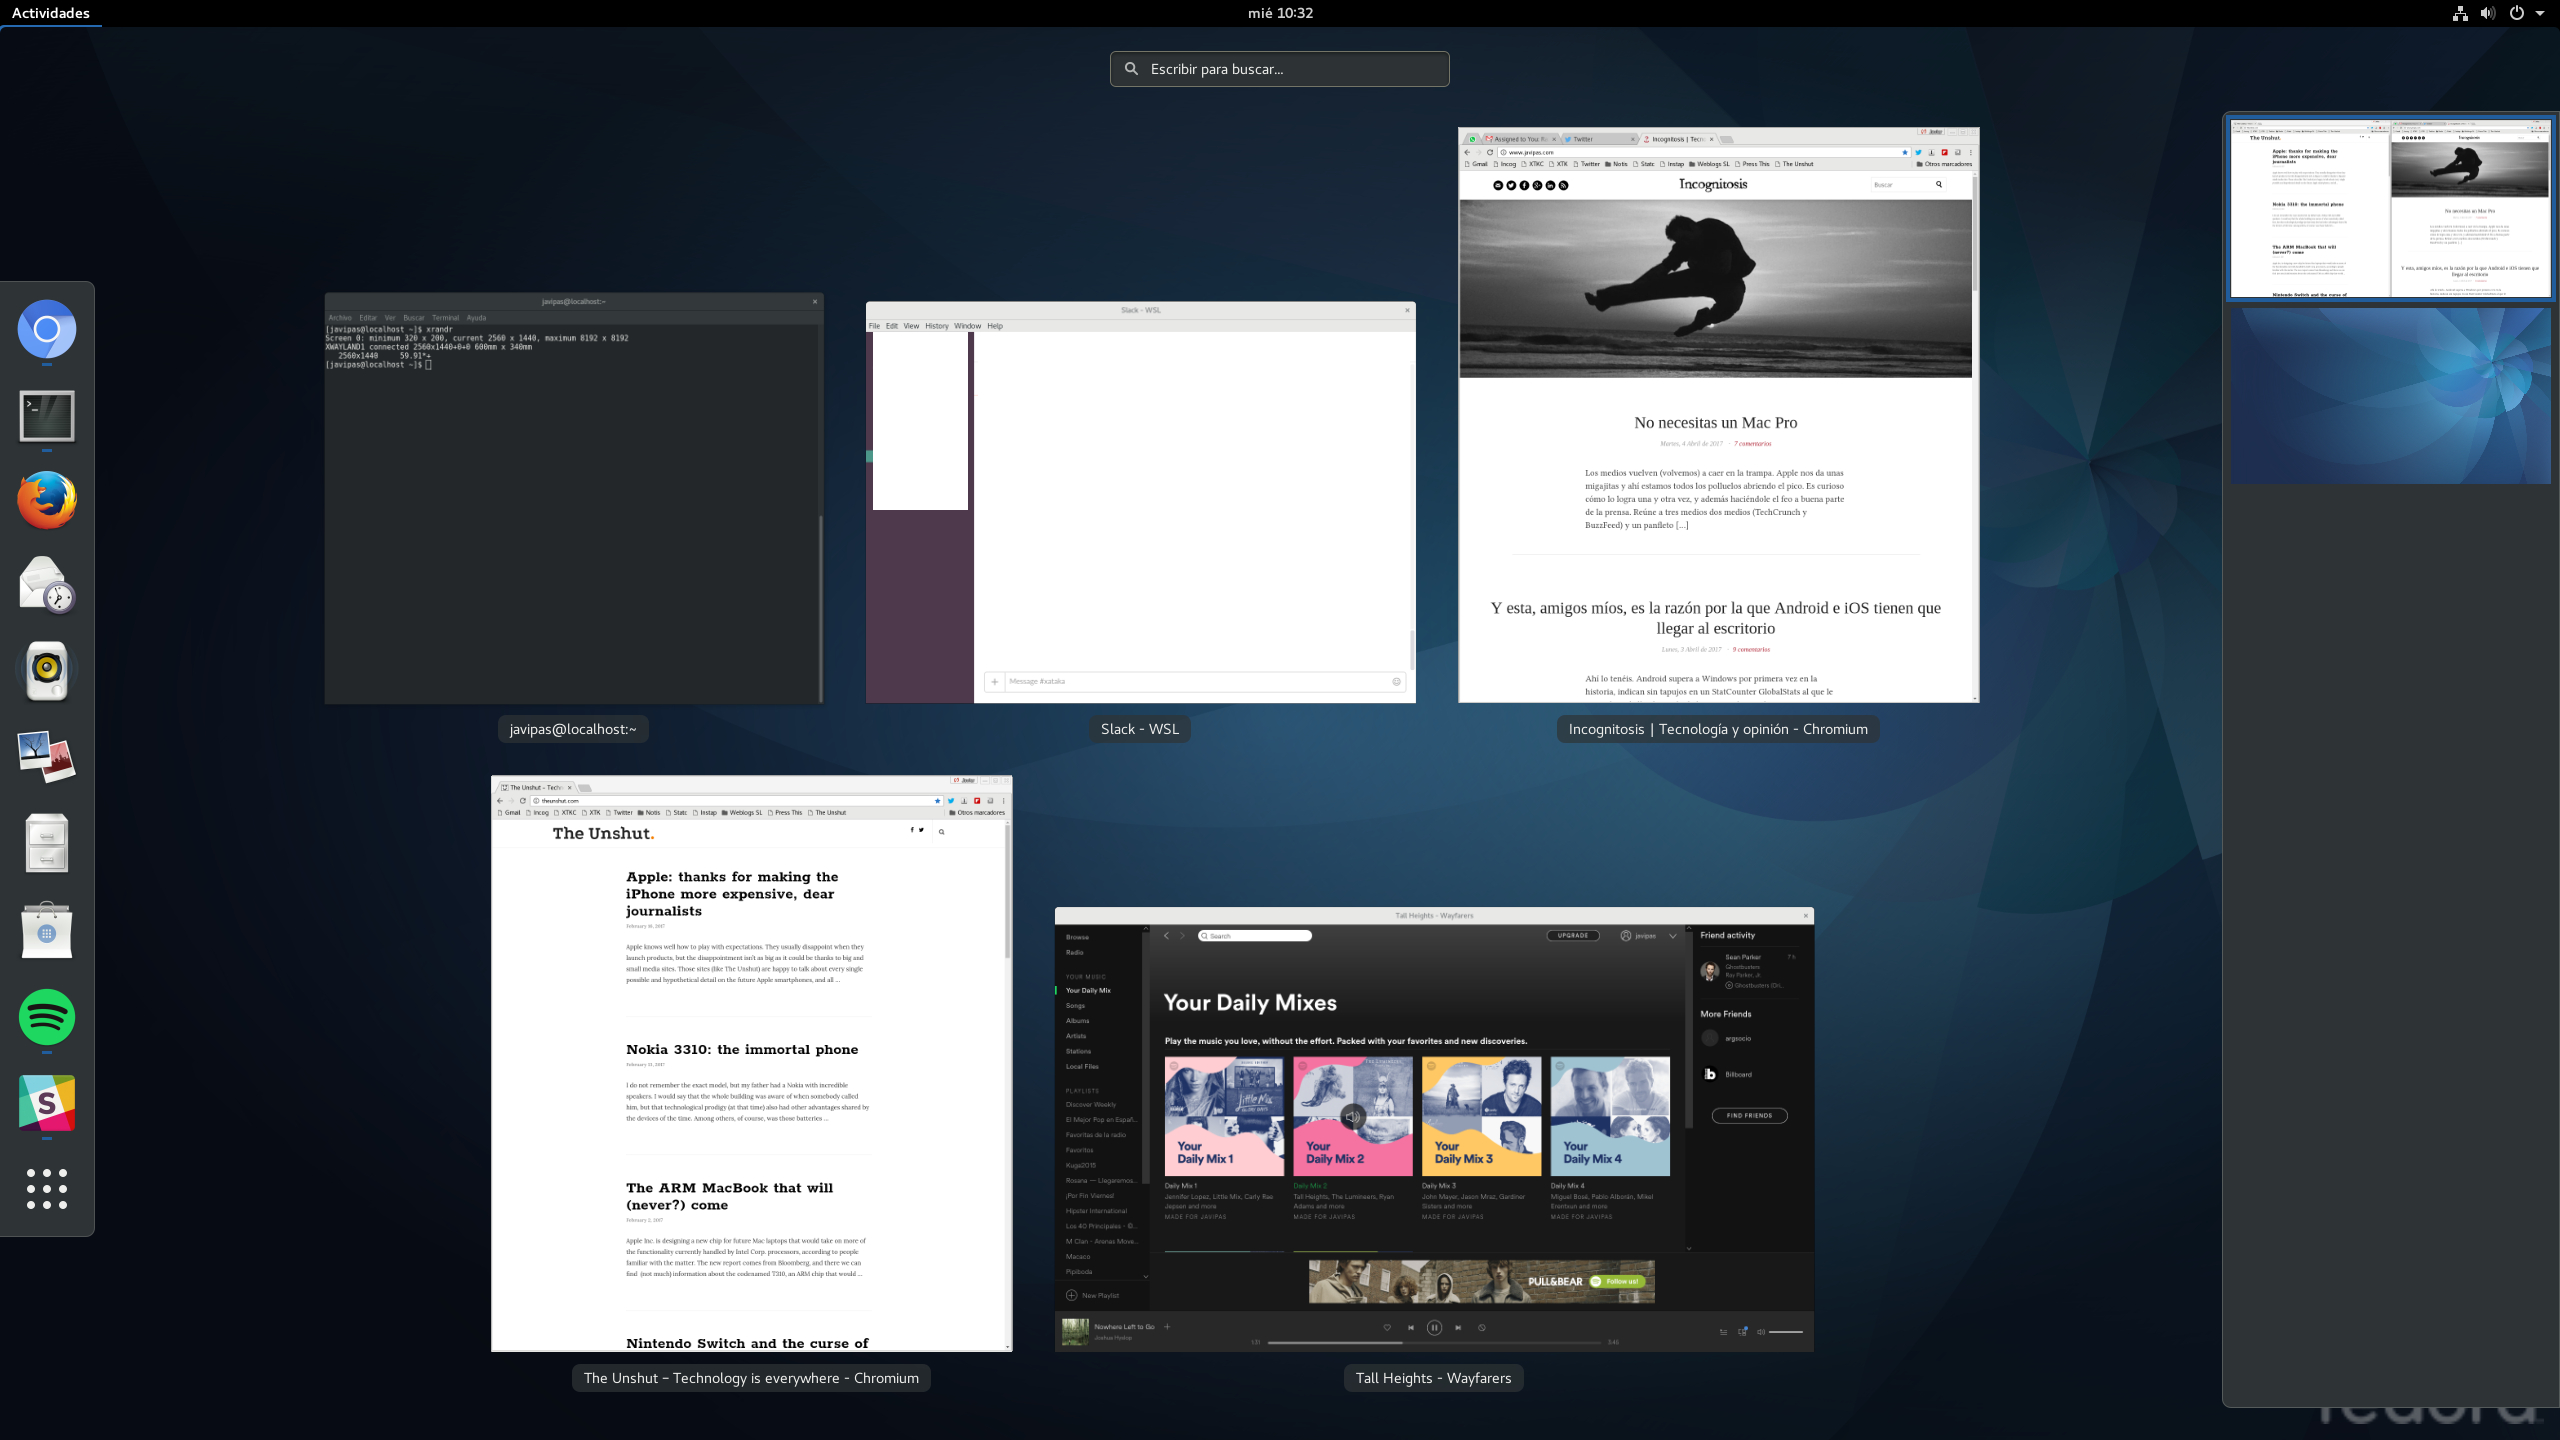Select the Slack - WSL window thumbnail
The image size is (2560, 1440).
(1140, 502)
